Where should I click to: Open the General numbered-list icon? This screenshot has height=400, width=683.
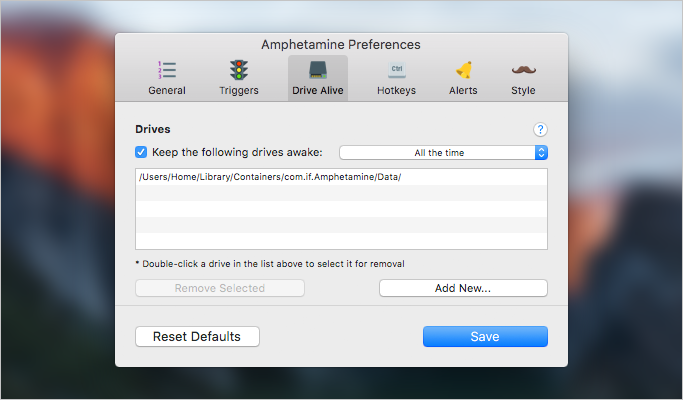[x=167, y=70]
